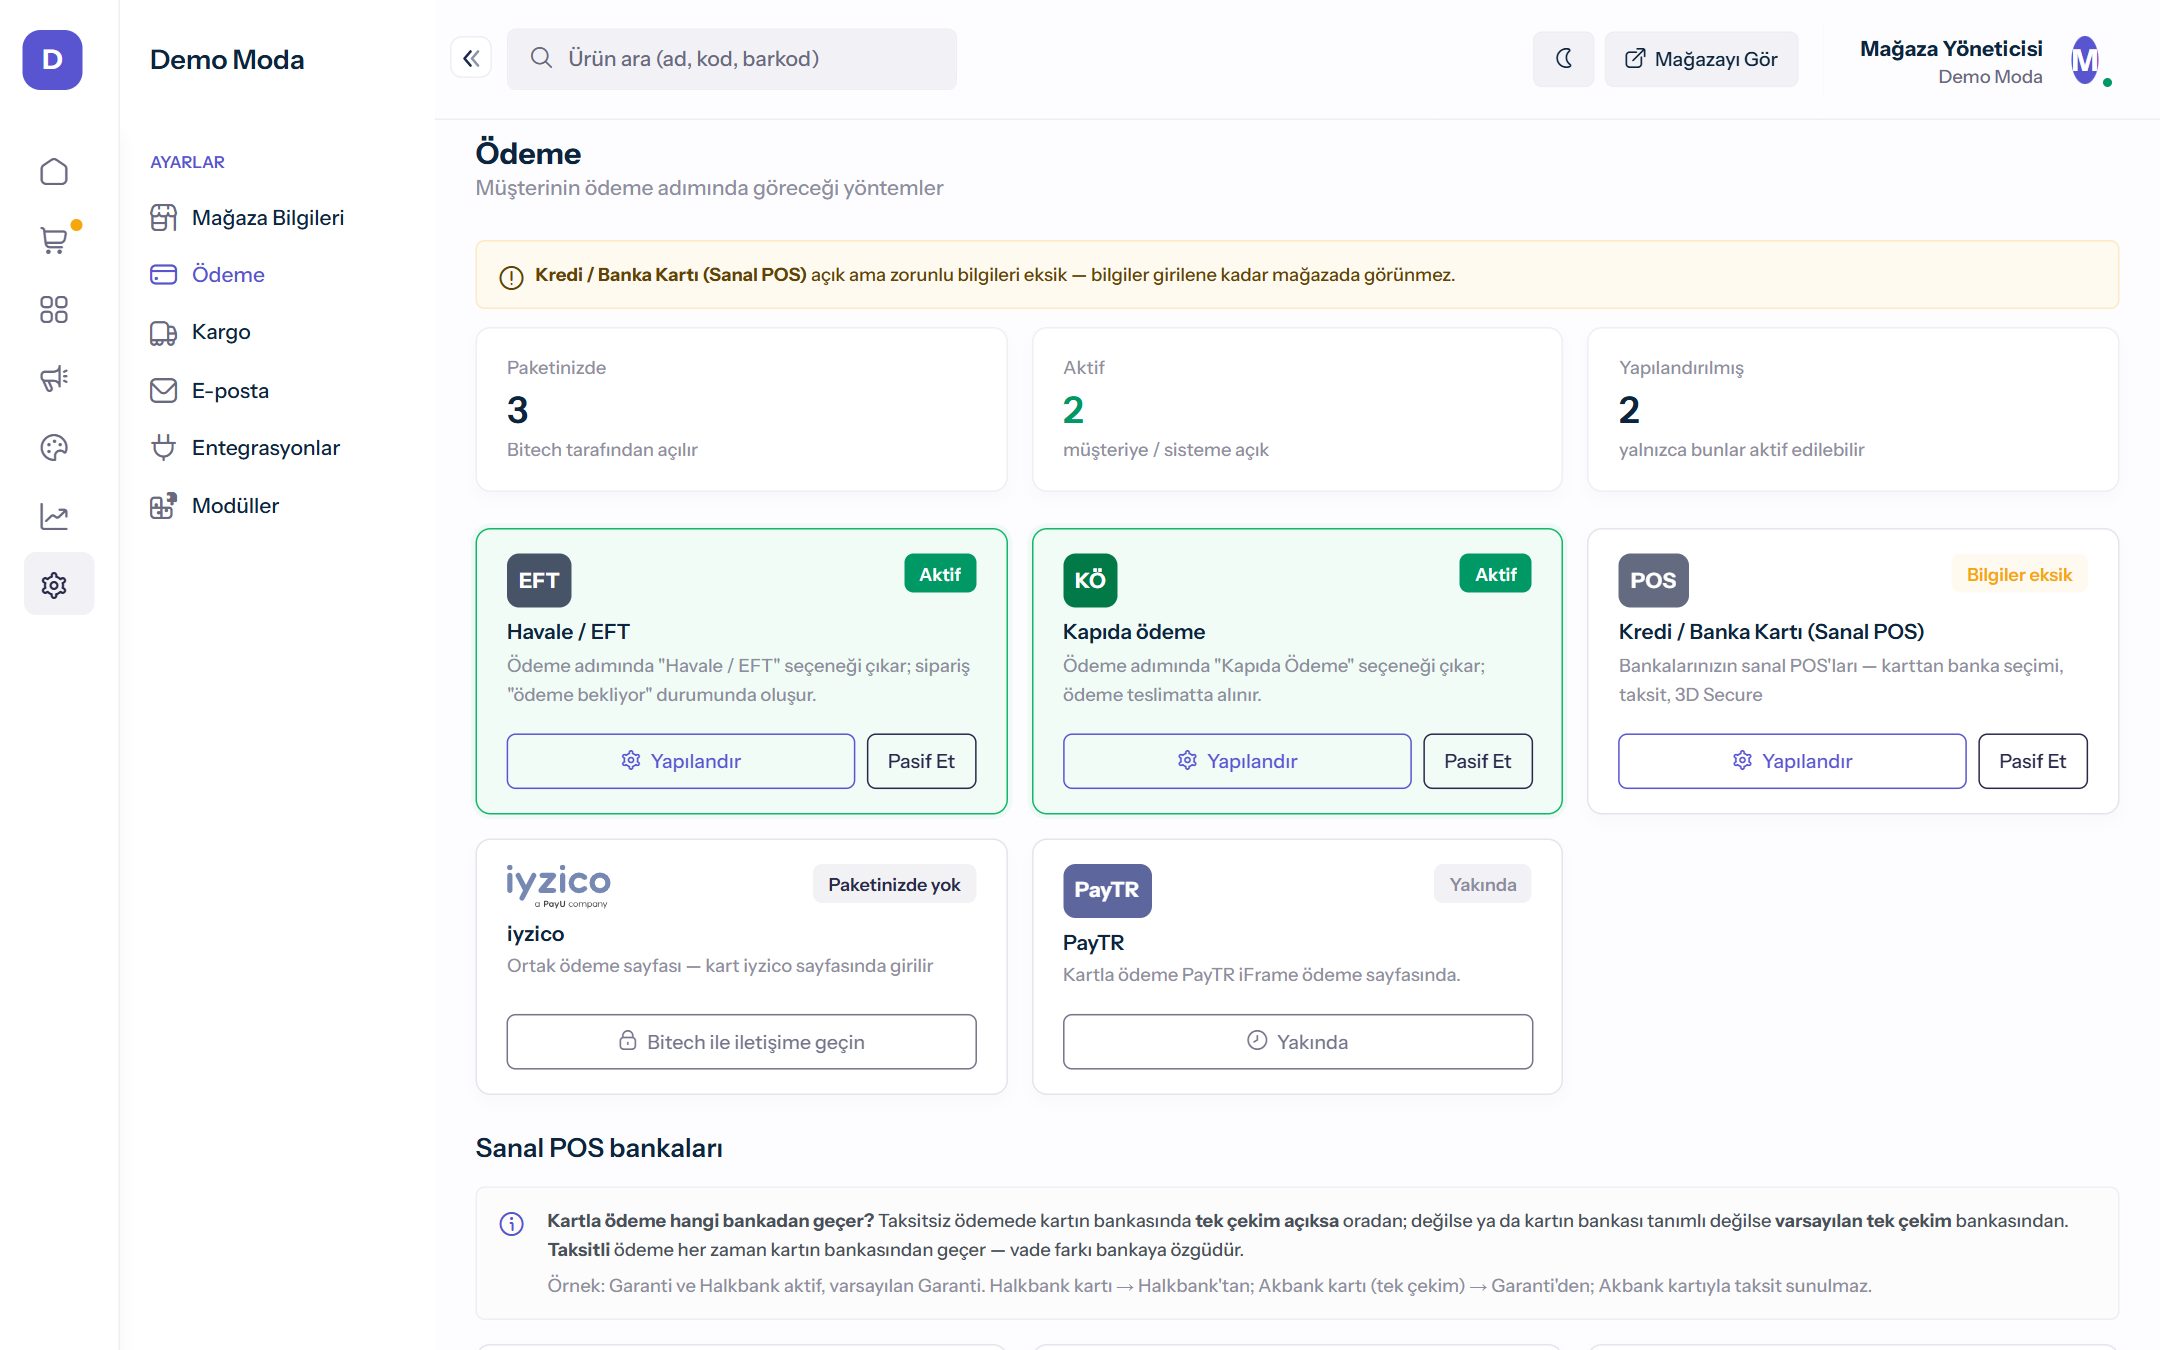Deactivate Sanal POS with Pasif Et
The width and height of the screenshot is (2160, 1350).
tap(2032, 761)
